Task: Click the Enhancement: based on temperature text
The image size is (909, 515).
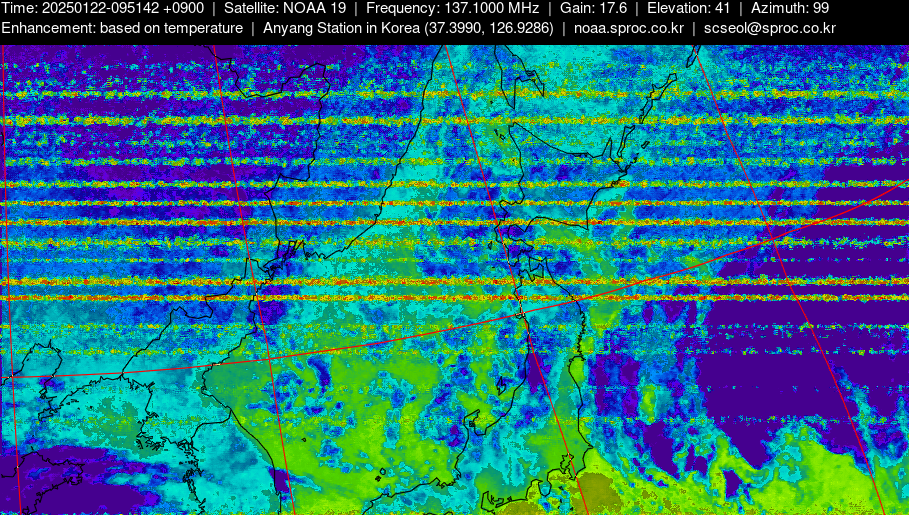Action: click(x=122, y=28)
